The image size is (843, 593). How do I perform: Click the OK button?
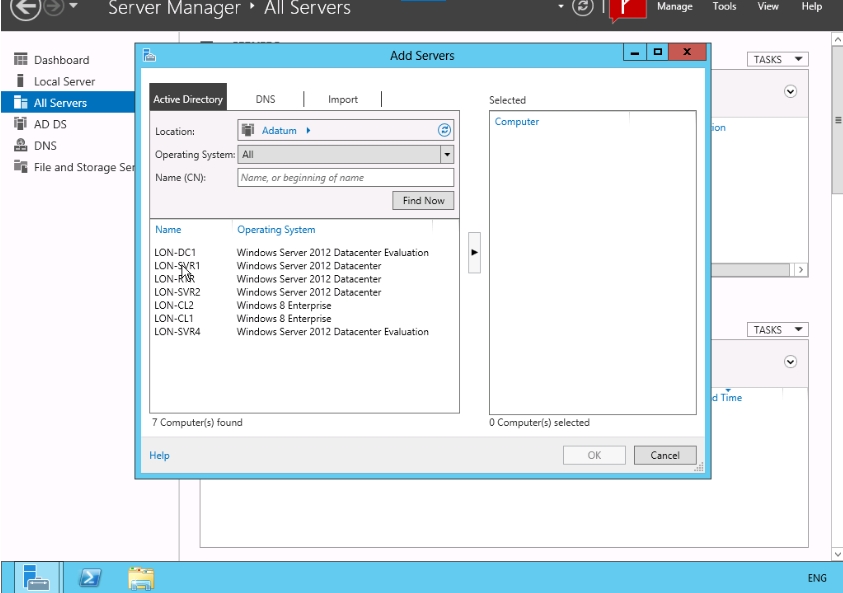coord(594,455)
